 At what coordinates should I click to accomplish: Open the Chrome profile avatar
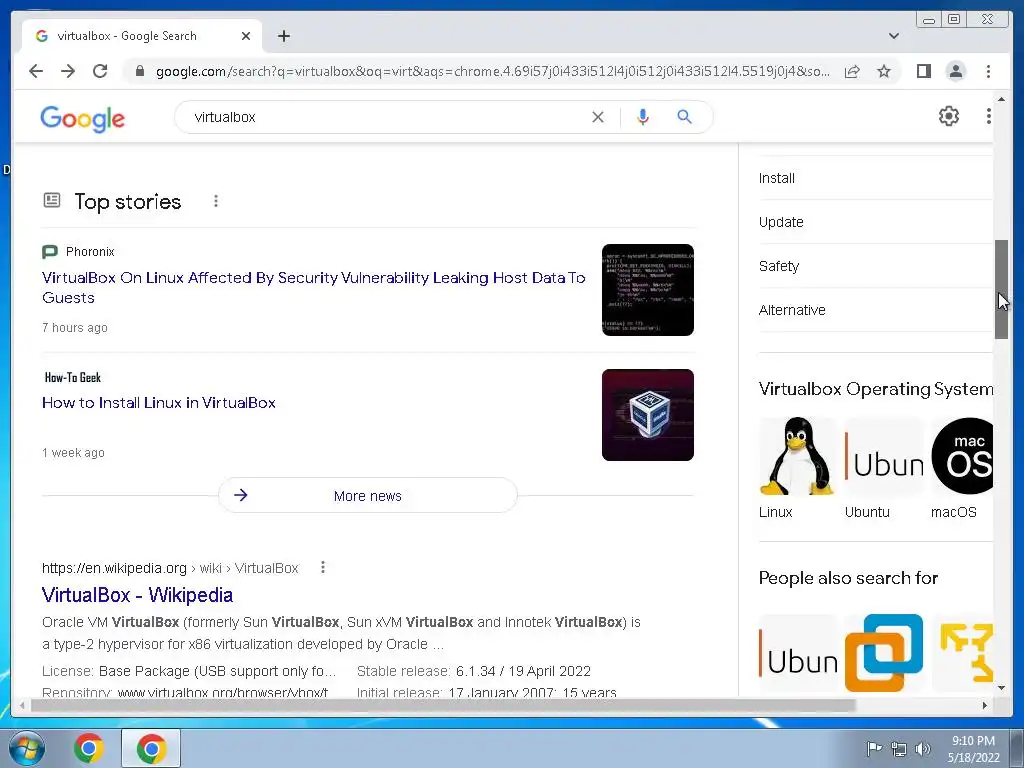click(x=955, y=71)
